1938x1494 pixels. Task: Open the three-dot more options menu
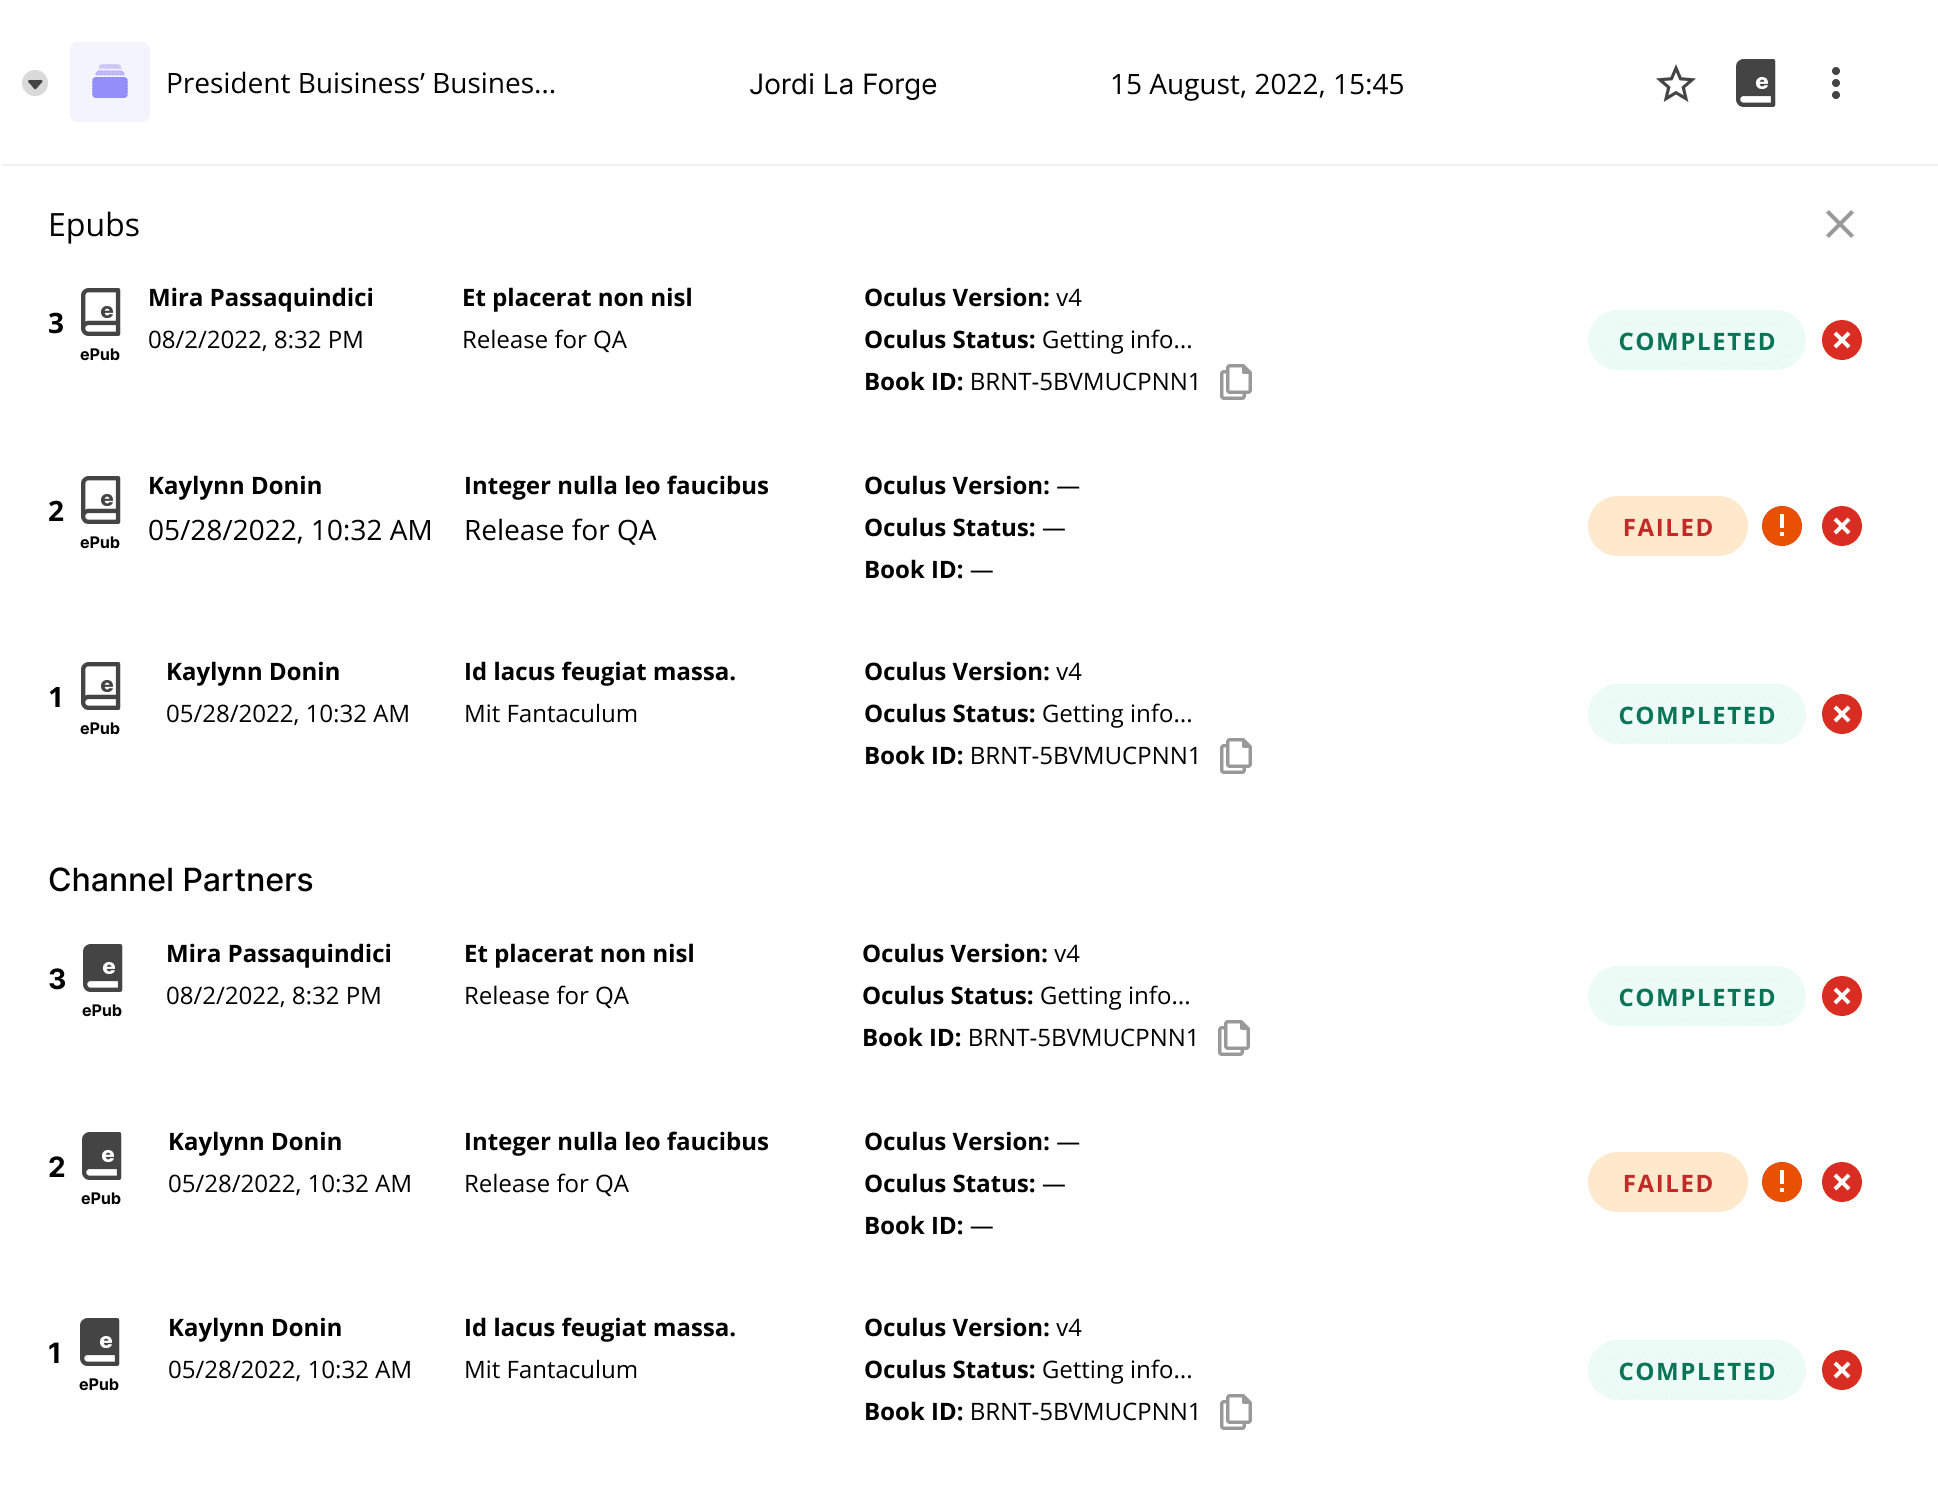[1835, 84]
